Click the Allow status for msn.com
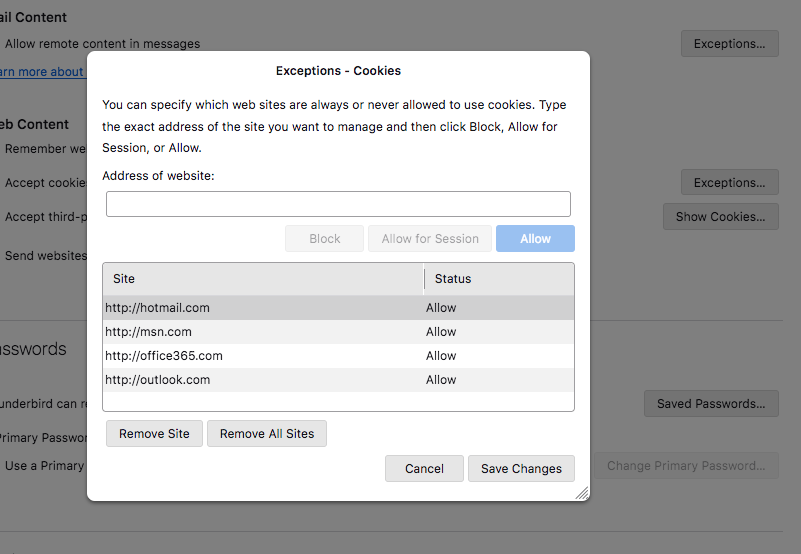Image resolution: width=801 pixels, height=554 pixels. click(x=441, y=332)
